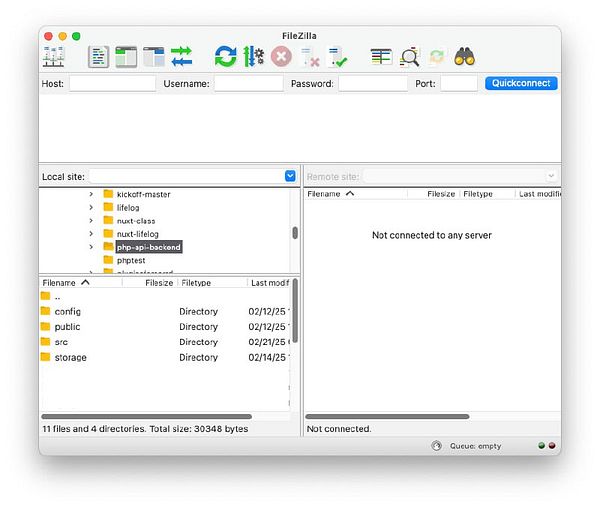Select the src directory row
Screen dimensions: 600x507
coord(165,342)
